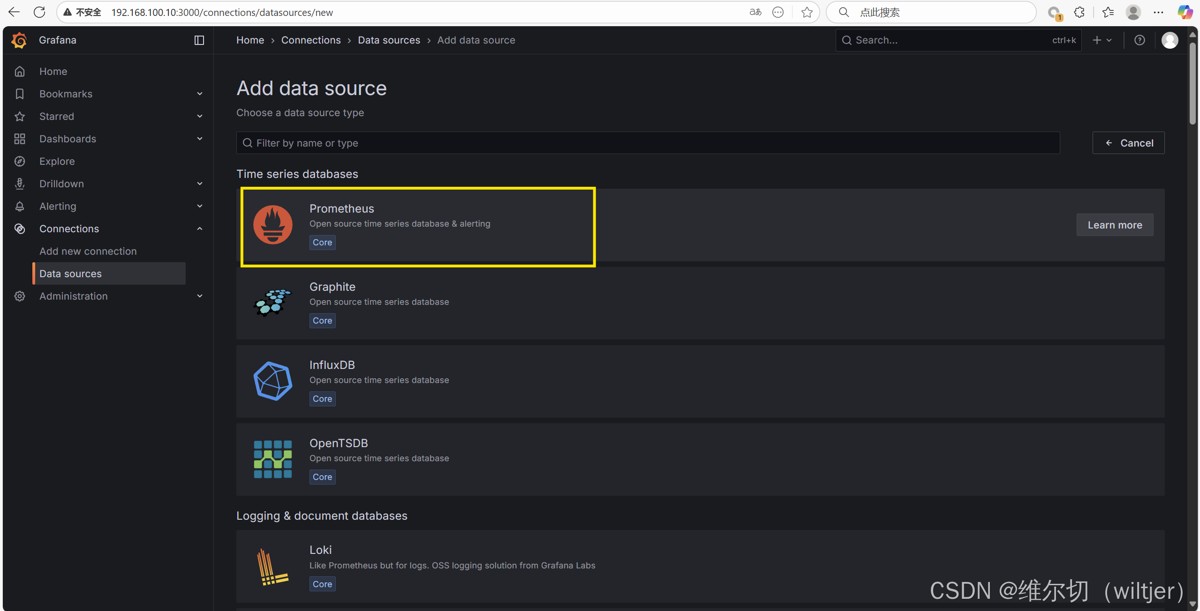This screenshot has width=1200, height=611.
Task: Expand the Bookmarks section chevron
Action: 199,94
